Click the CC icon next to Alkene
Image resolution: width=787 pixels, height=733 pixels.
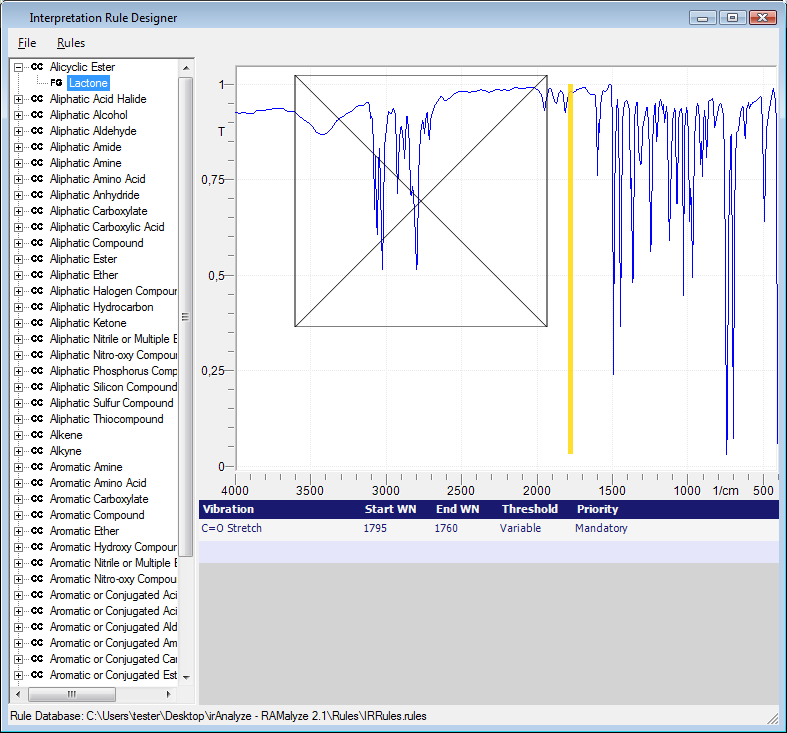[37, 435]
